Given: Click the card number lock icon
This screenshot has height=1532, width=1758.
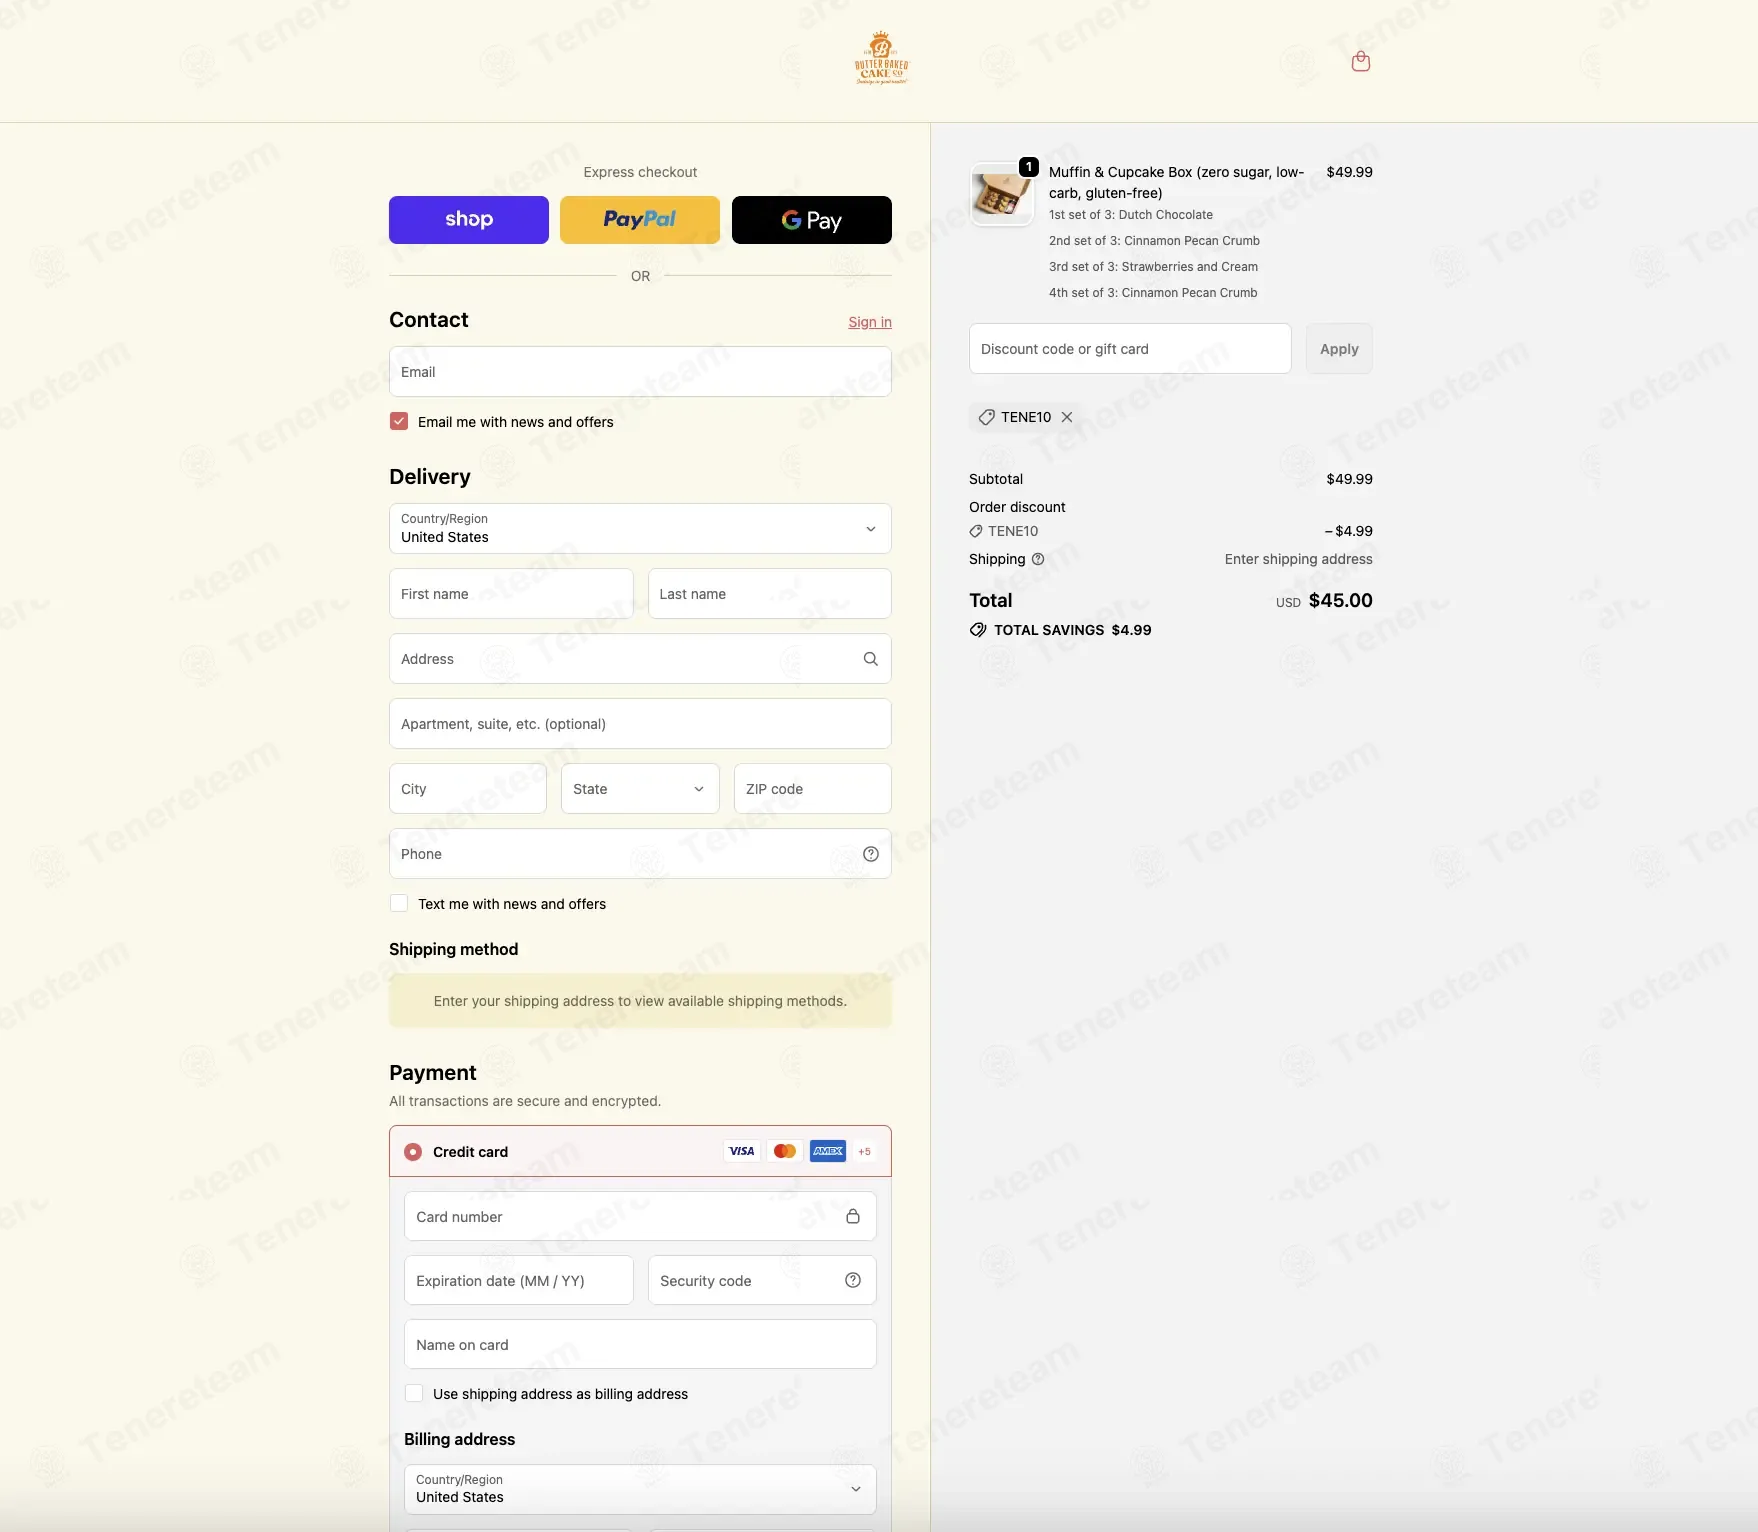Looking at the screenshot, I should [852, 1216].
